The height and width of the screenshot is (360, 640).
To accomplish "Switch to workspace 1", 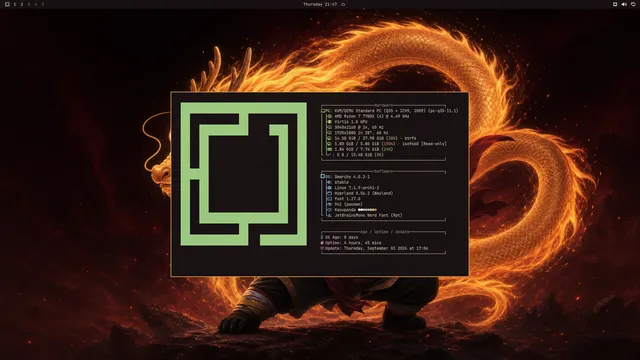I will pyautogui.click(x=15, y=4).
